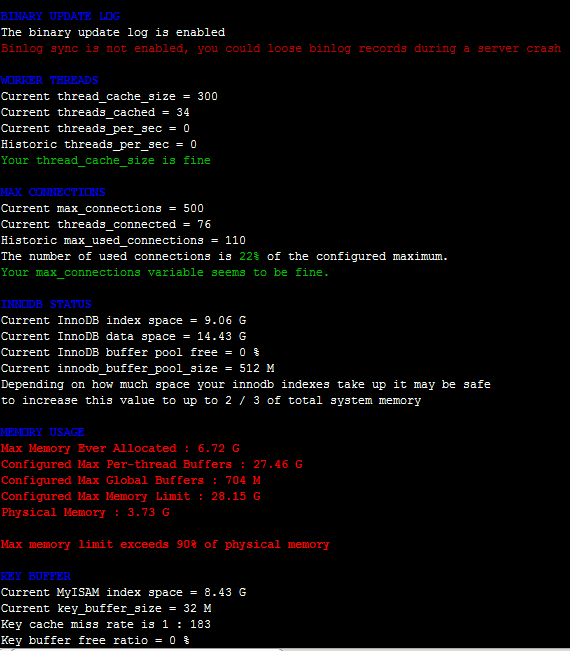
Task: Select 'Current thread_cache_size = 300' line
Action: click(109, 96)
